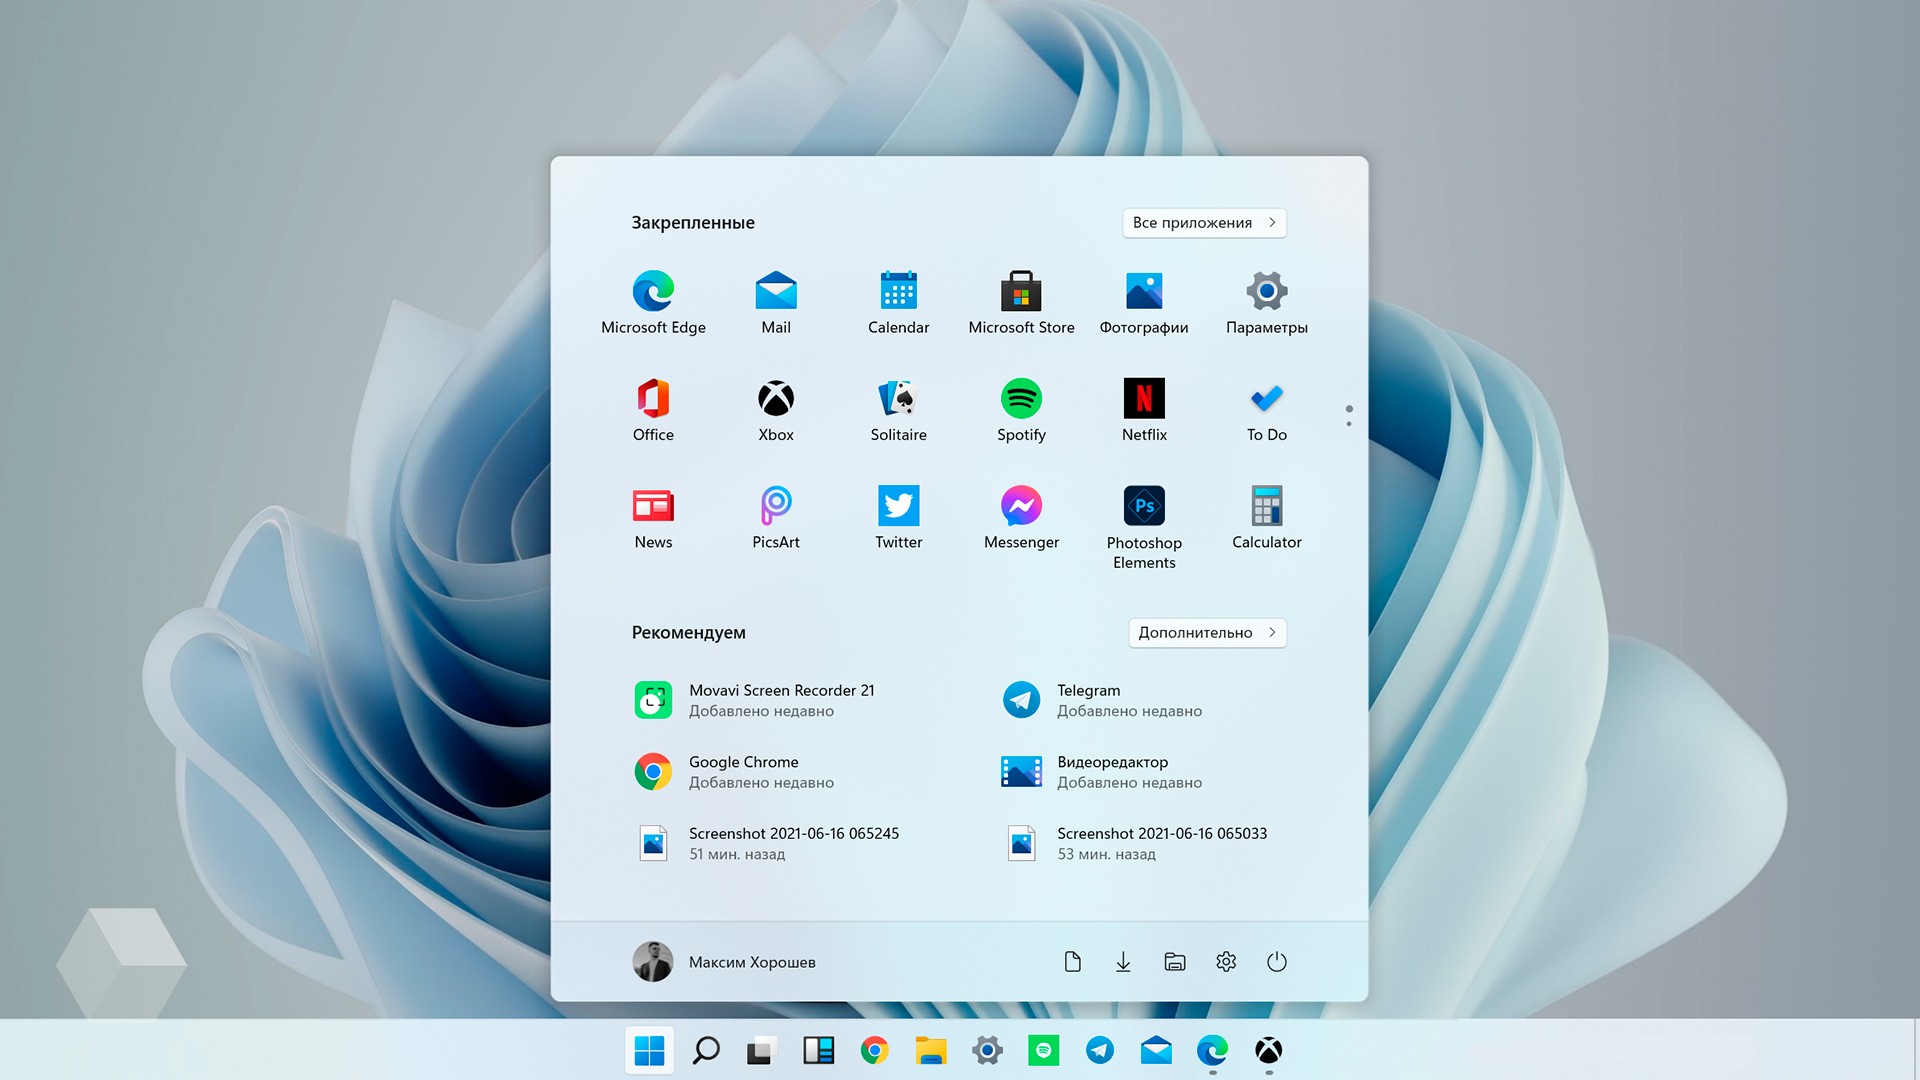The image size is (1920, 1080).
Task: Open the To Do app
Action: pyautogui.click(x=1266, y=410)
